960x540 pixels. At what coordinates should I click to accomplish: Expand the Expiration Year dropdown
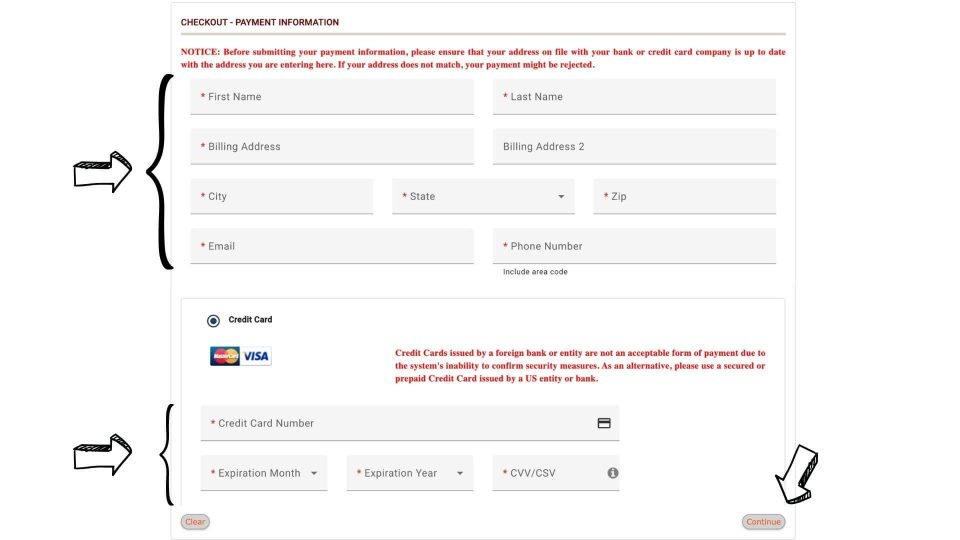click(x=410, y=473)
